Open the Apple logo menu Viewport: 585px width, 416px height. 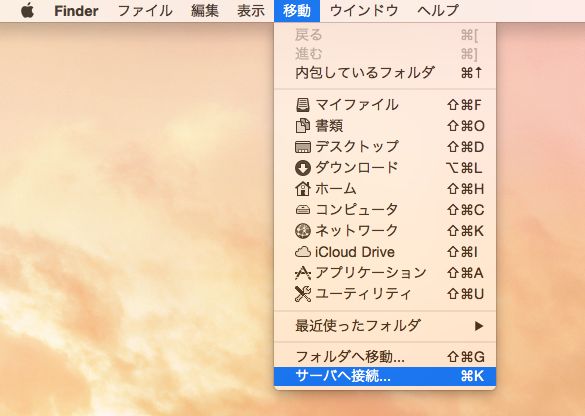tap(28, 10)
